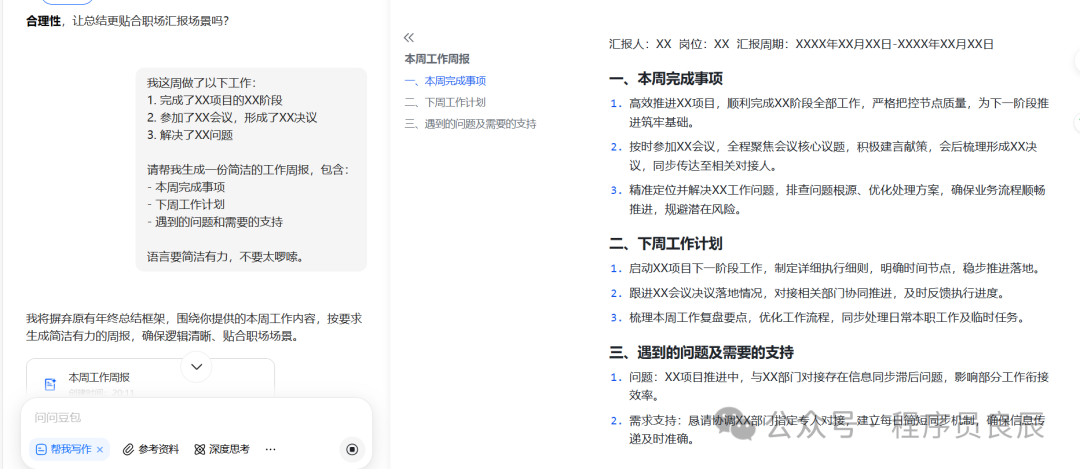Image resolution: width=1080 pixels, height=469 pixels.
Task: Toggle 深度思考 deep thinking mode
Action: (222, 449)
